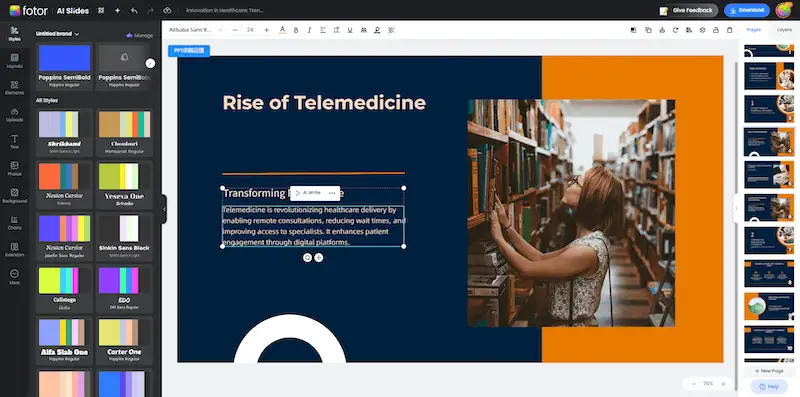This screenshot has width=800, height=397.
Task: Open text color picker in toolbar
Action: 283,30
